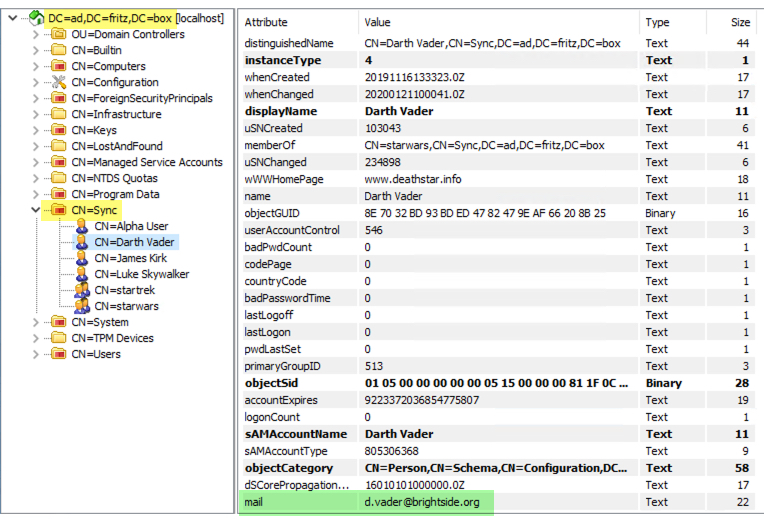This screenshot has height=526, width=764.
Task: Expand the CN=Keys node
Action: (x=36, y=131)
